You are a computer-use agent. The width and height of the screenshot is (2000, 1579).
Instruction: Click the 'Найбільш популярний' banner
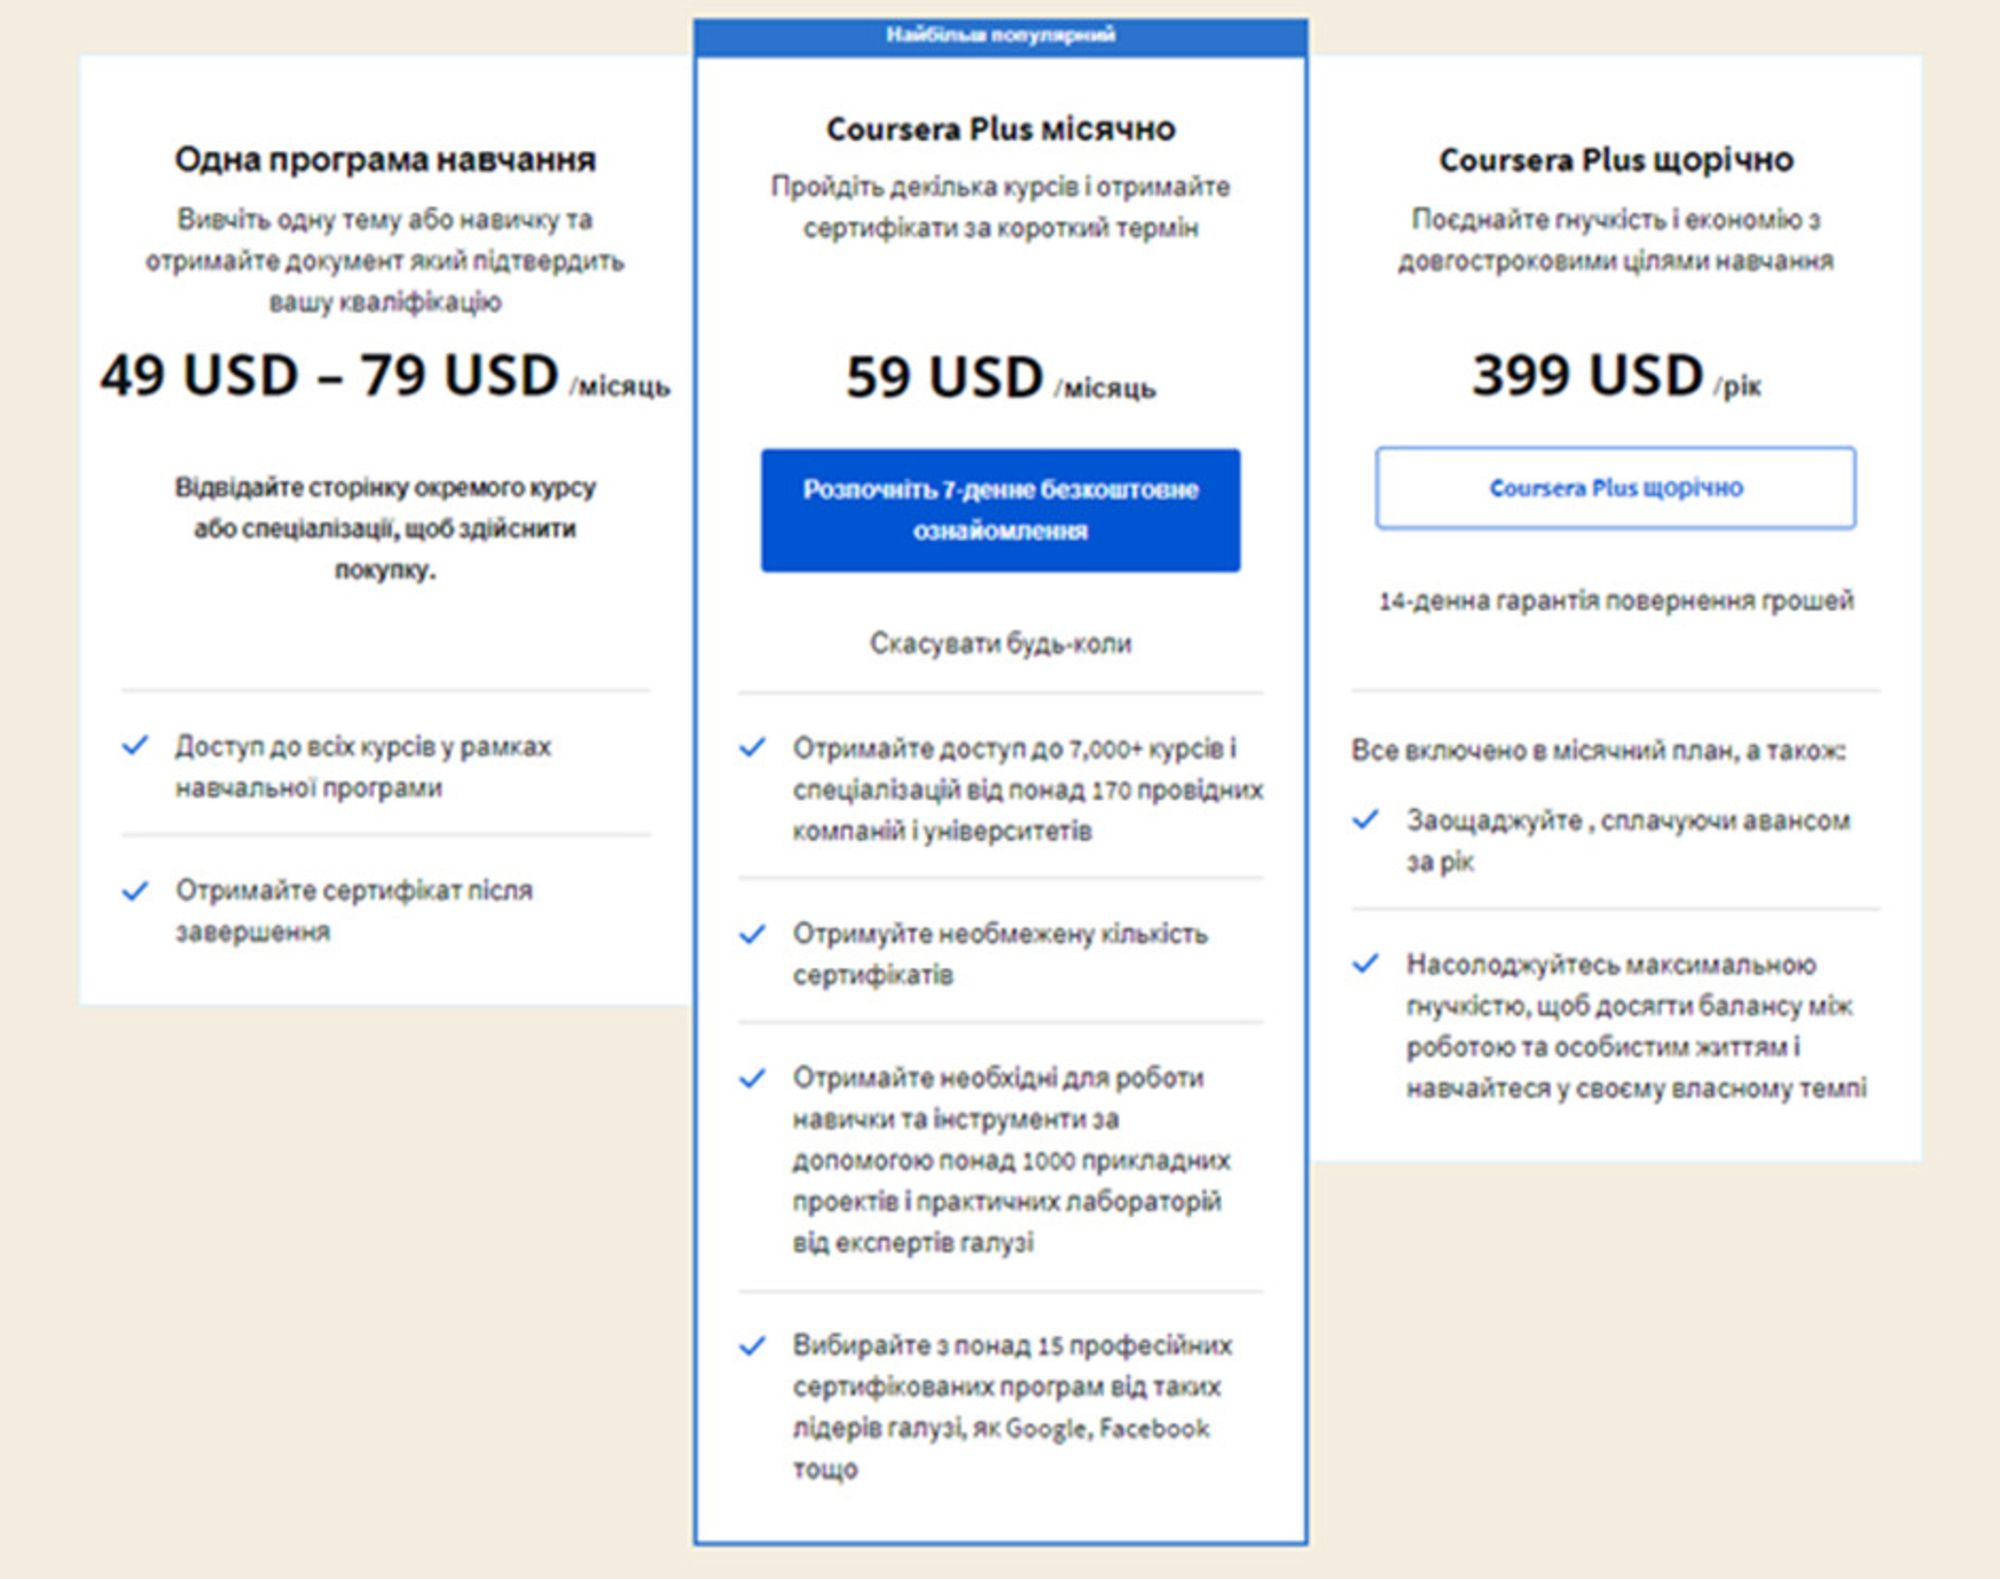1000,36
